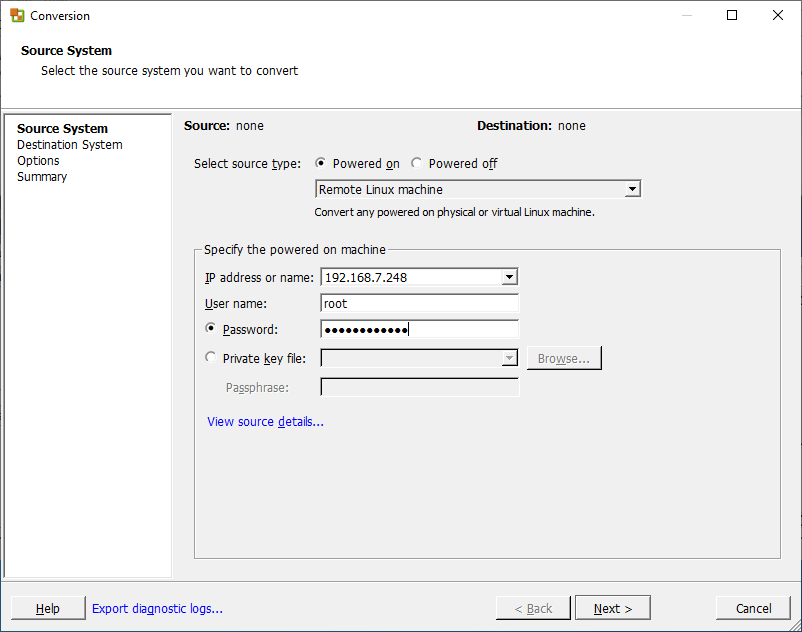This screenshot has width=802, height=632.
Task: Click the Next button
Action: coord(613,608)
